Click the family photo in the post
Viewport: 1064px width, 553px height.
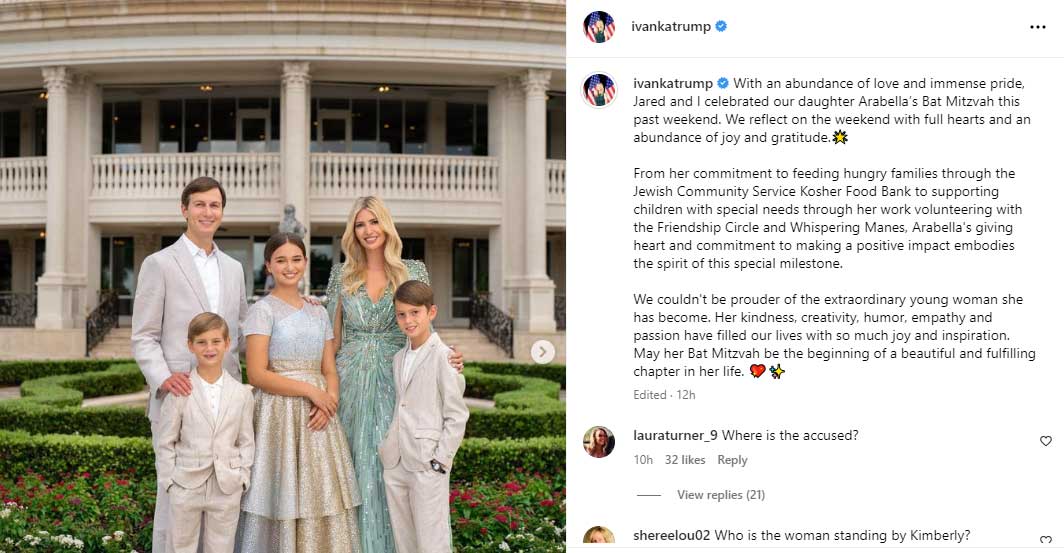tap(283, 276)
